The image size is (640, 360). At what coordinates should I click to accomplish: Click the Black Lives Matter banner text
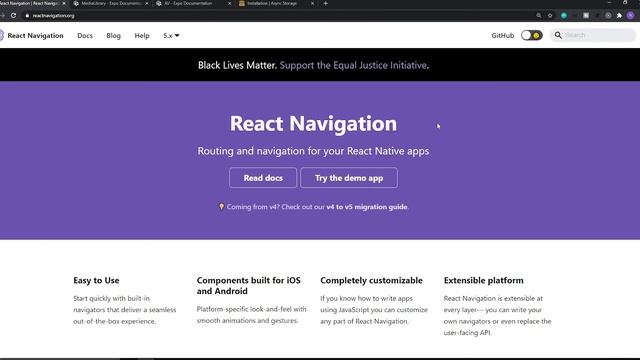coord(237,65)
